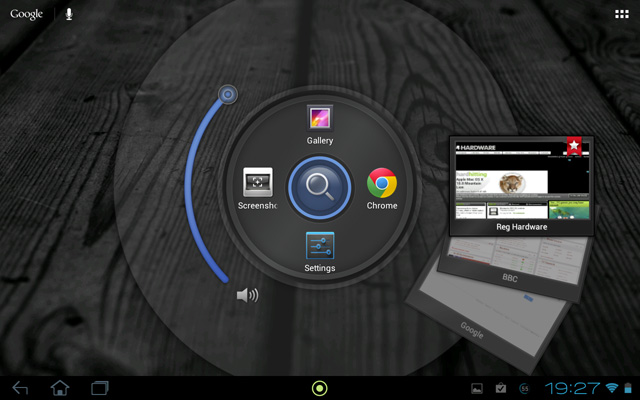640x400 pixels.
Task: Tap the Back navigation button
Action: pyautogui.click(x=20, y=388)
